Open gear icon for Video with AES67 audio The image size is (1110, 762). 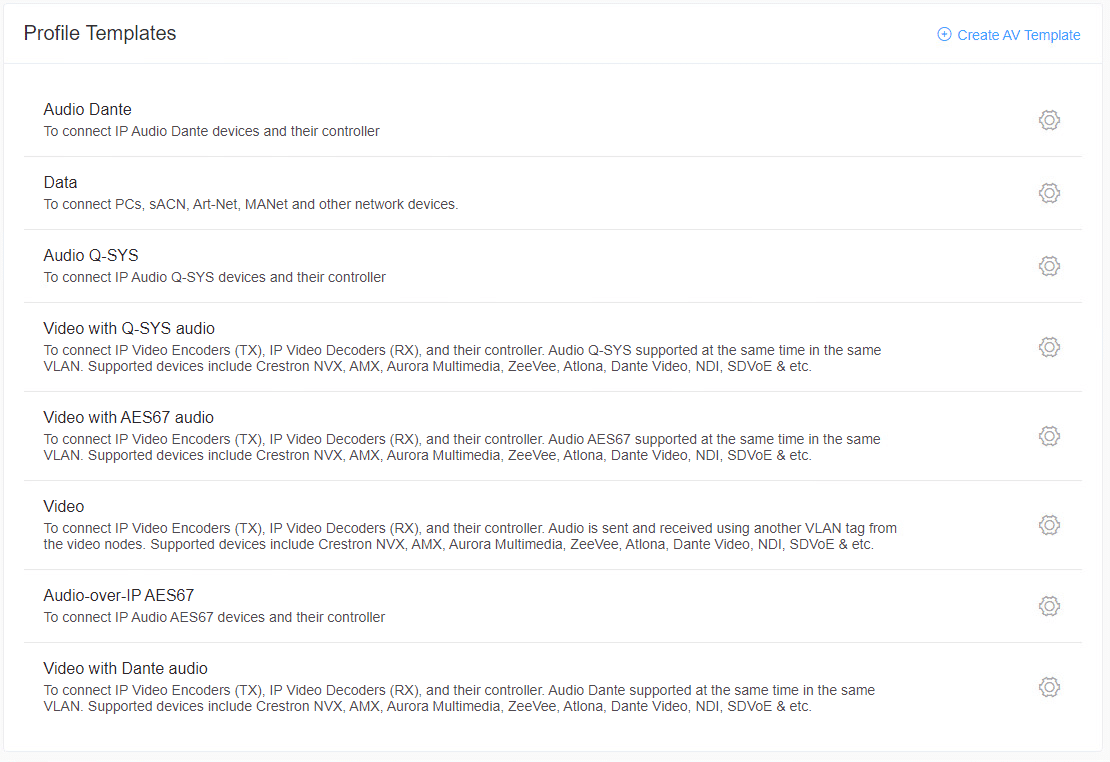coord(1049,436)
